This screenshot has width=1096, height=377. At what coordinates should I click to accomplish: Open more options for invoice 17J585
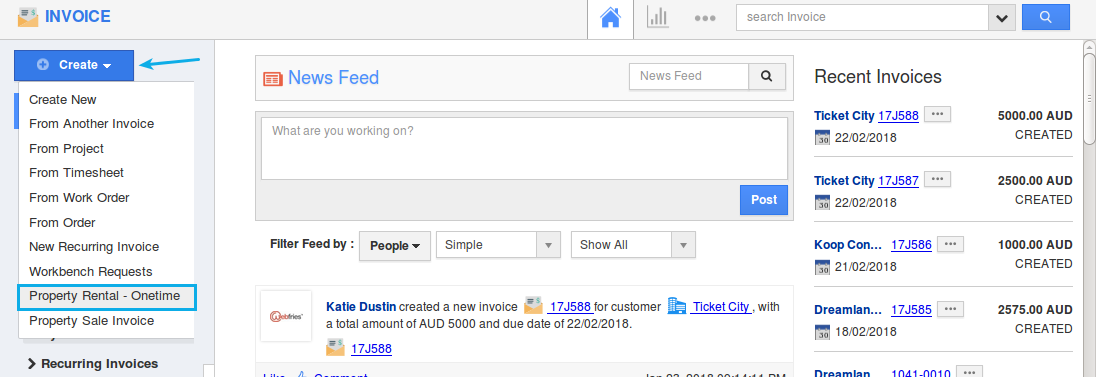pyautogui.click(x=950, y=308)
